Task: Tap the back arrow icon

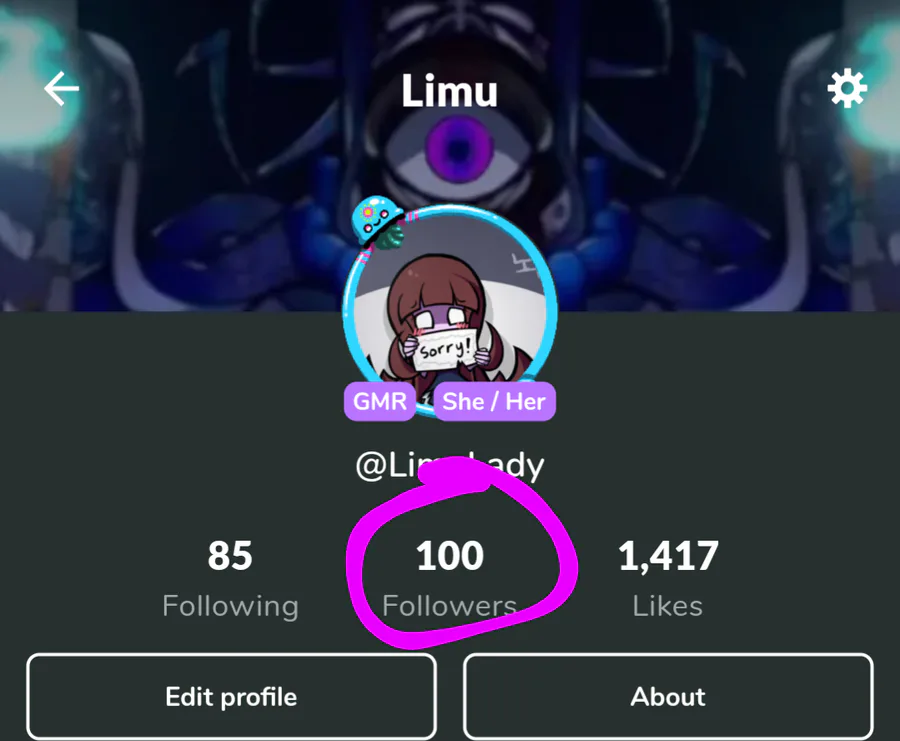Action: pos(61,88)
